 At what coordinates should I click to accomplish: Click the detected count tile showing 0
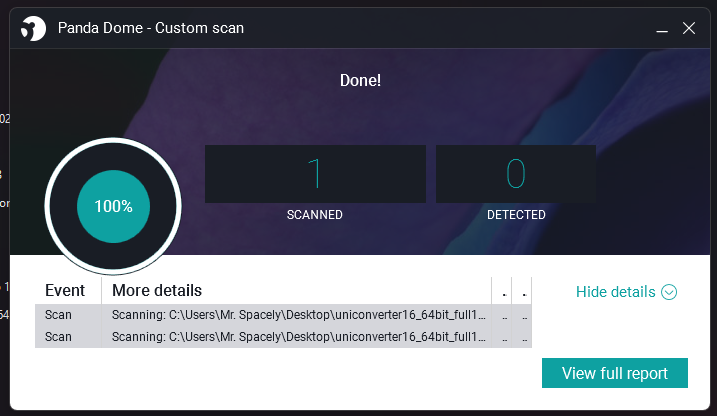click(x=516, y=174)
